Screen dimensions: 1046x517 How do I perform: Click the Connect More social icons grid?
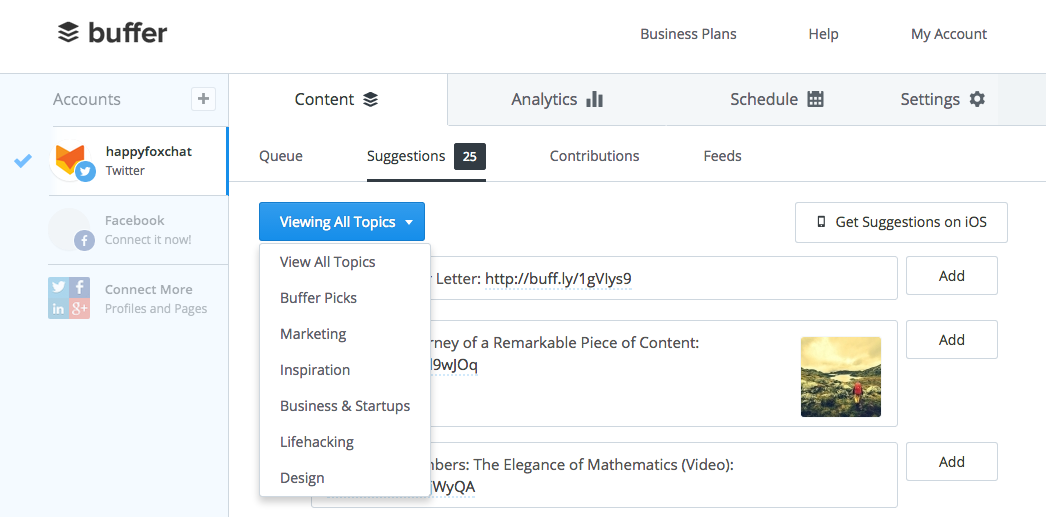click(69, 298)
